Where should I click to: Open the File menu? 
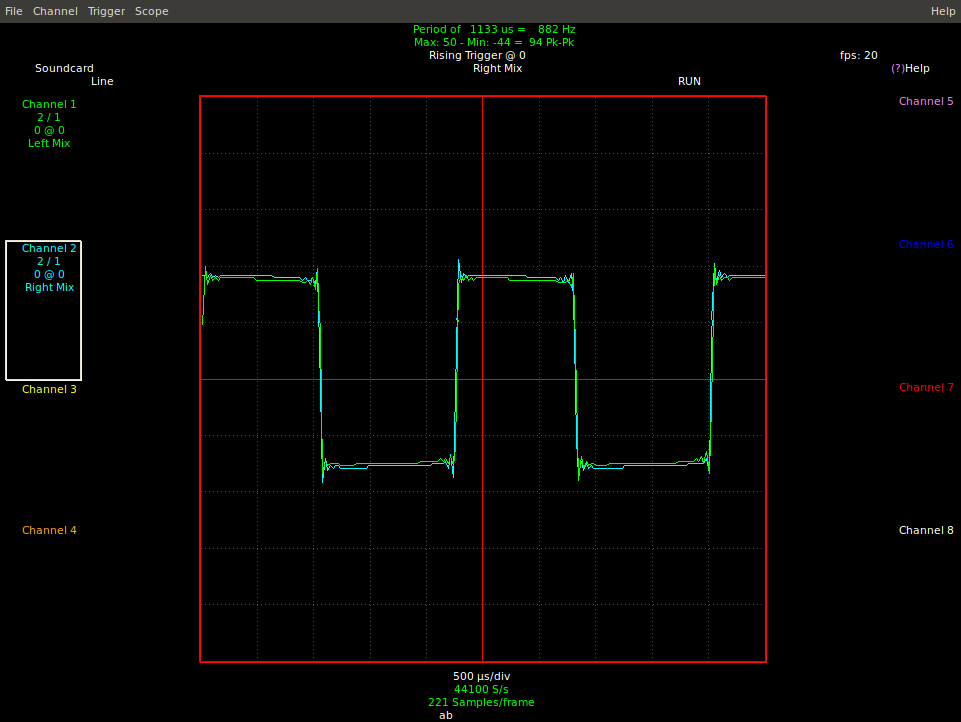(x=13, y=11)
